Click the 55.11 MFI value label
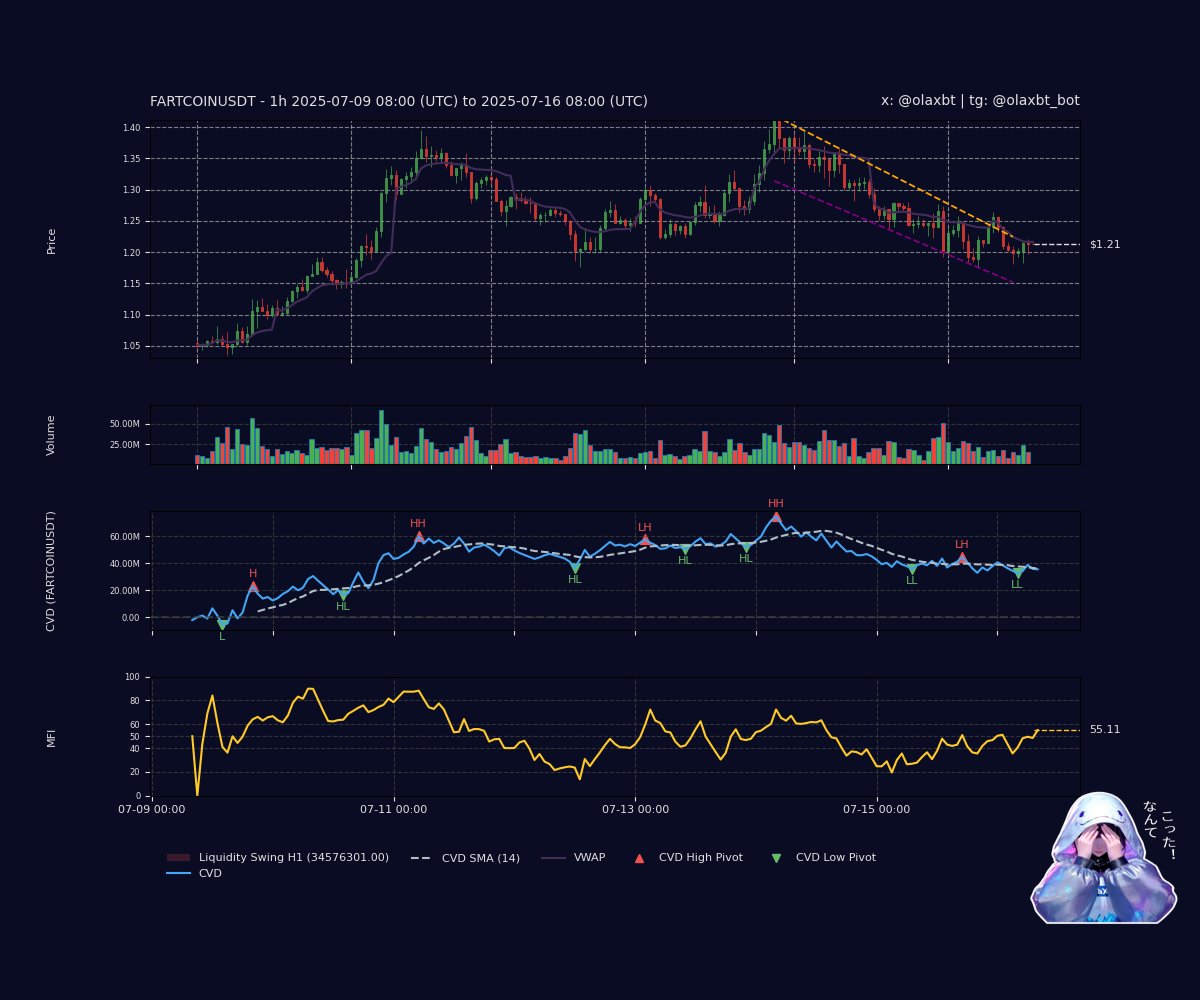The height and width of the screenshot is (1000, 1200). (1105, 730)
